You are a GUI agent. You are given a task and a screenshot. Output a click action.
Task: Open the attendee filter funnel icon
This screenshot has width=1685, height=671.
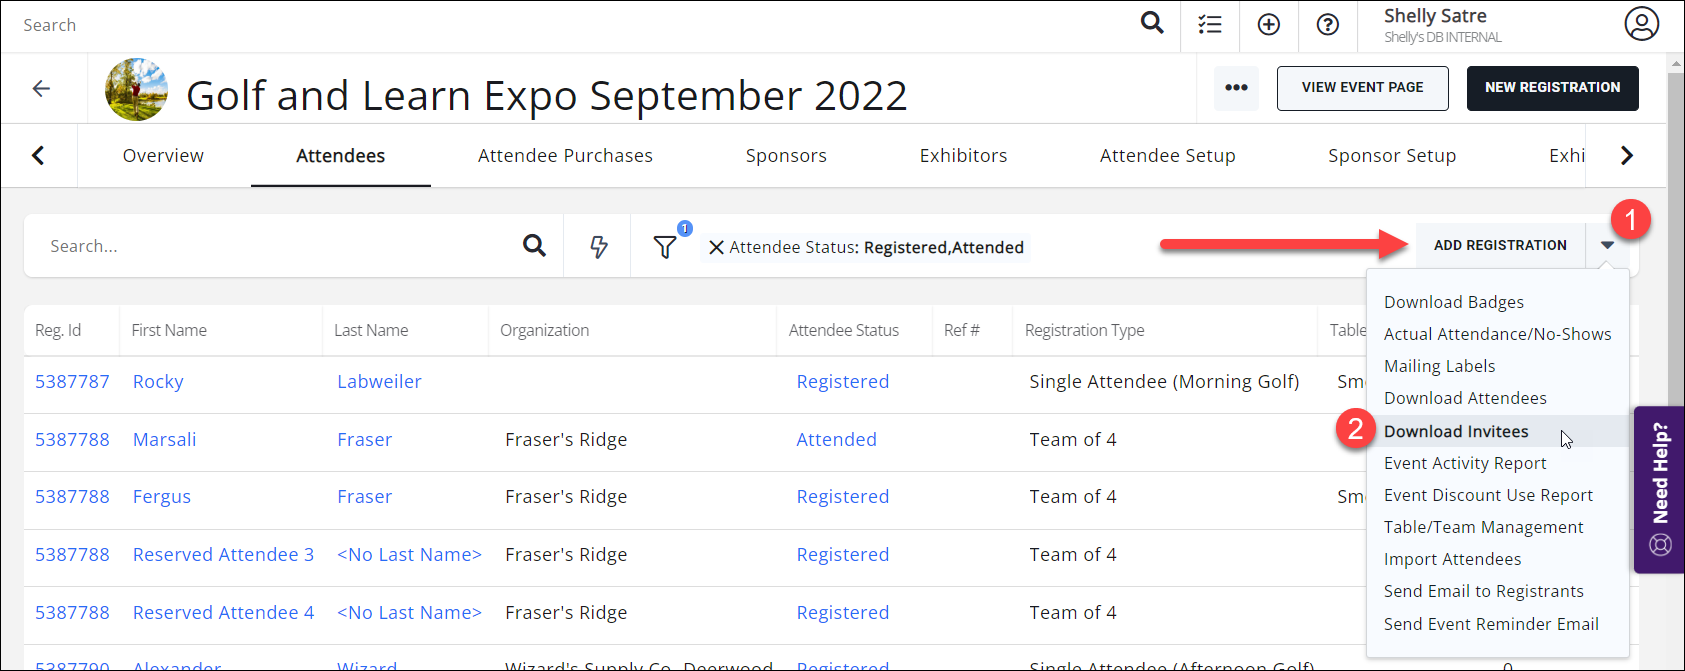tap(665, 246)
